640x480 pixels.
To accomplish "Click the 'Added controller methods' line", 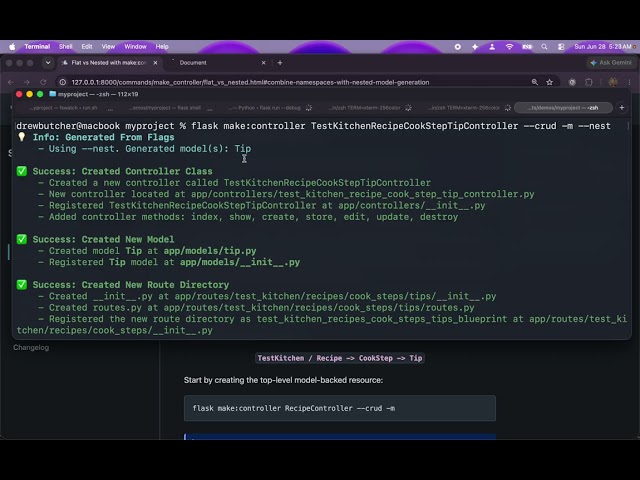I will pos(248,217).
